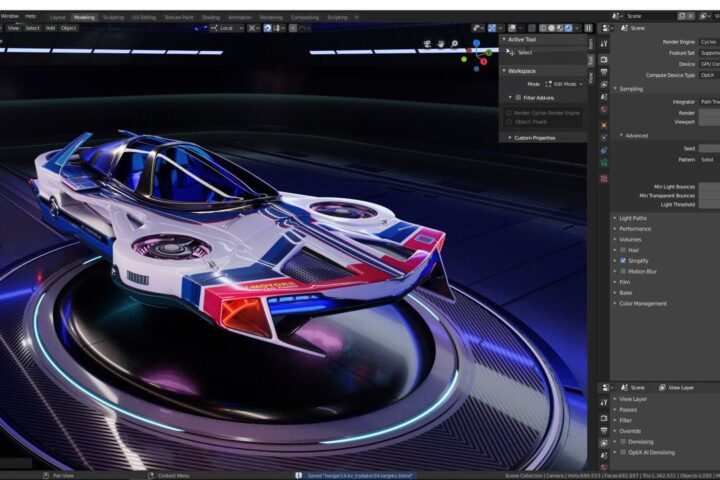
Task: Open the red checkered Texture properties tab
Action: click(x=604, y=178)
